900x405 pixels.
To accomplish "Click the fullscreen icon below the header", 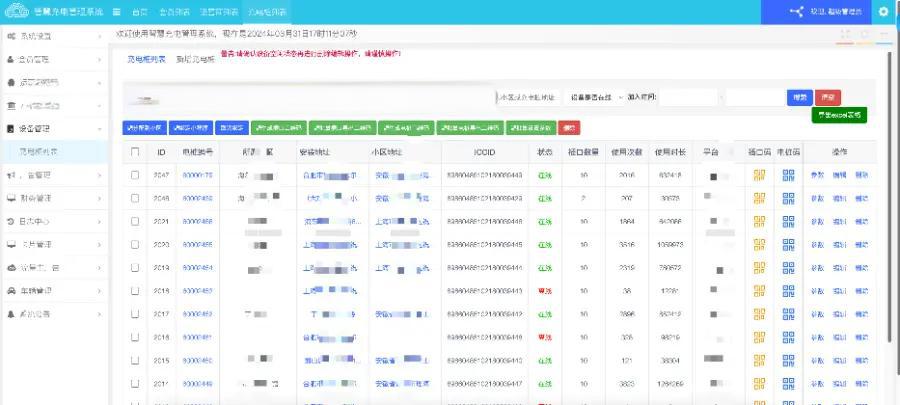I will click(x=846, y=33).
